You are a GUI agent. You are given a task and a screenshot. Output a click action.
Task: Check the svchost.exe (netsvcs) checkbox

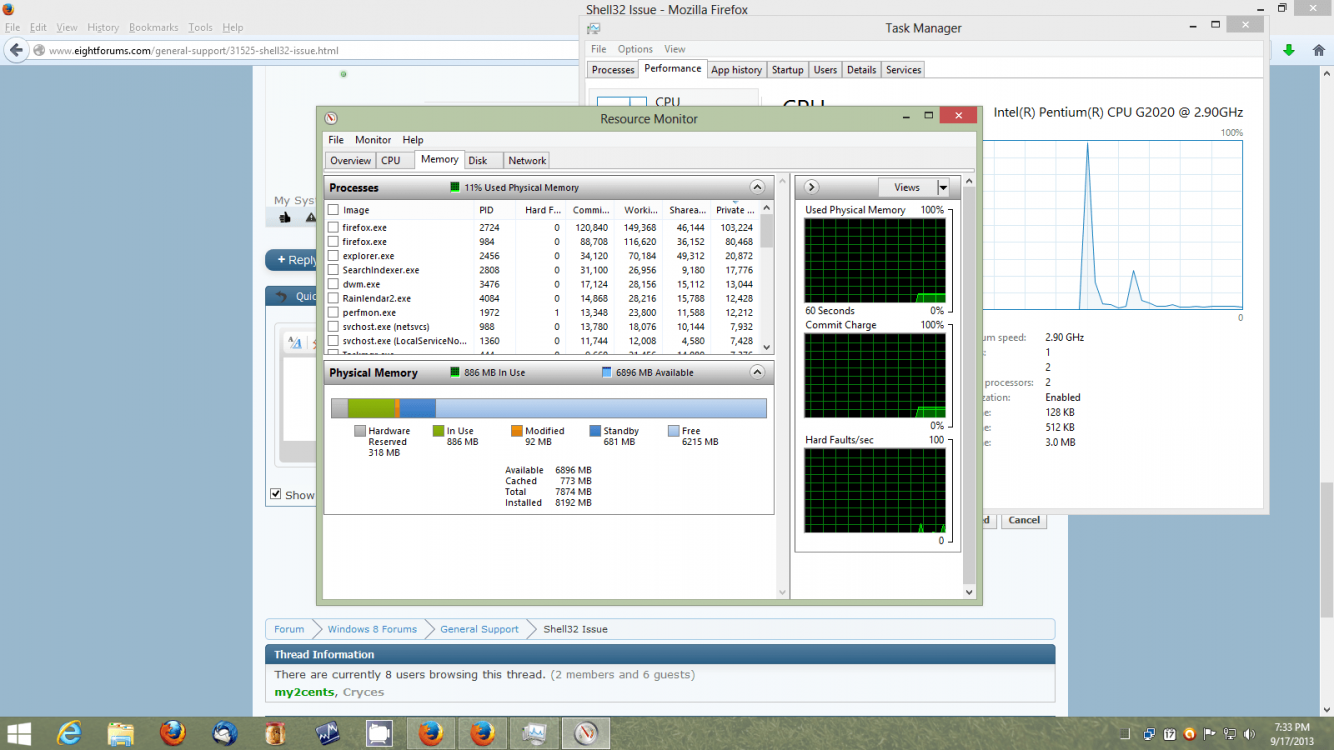tap(334, 326)
